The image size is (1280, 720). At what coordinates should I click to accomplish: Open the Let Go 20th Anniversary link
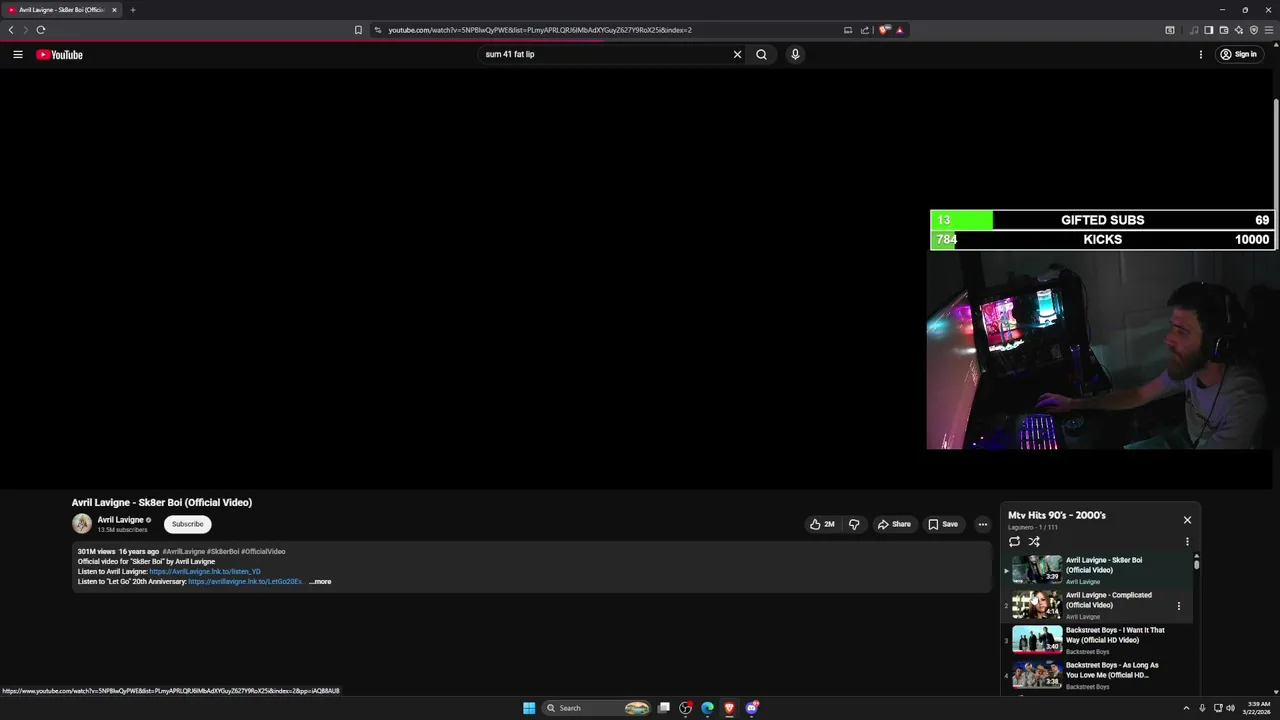pyautogui.click(x=245, y=581)
